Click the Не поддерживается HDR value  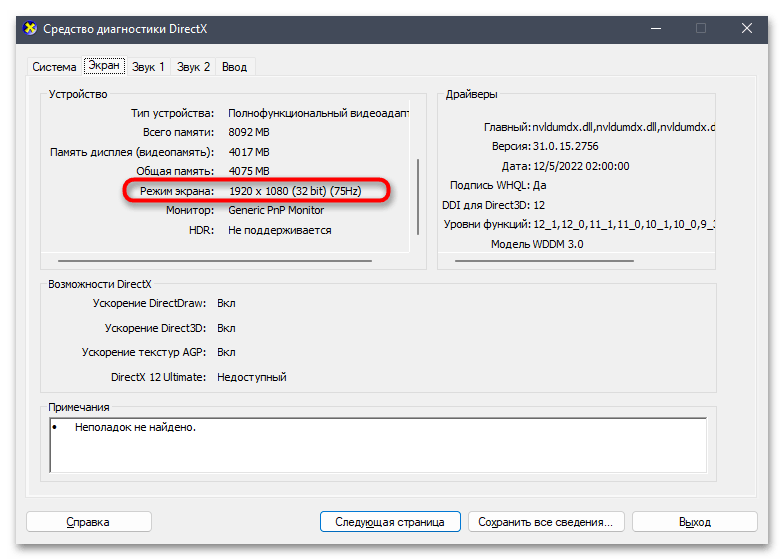[280, 230]
